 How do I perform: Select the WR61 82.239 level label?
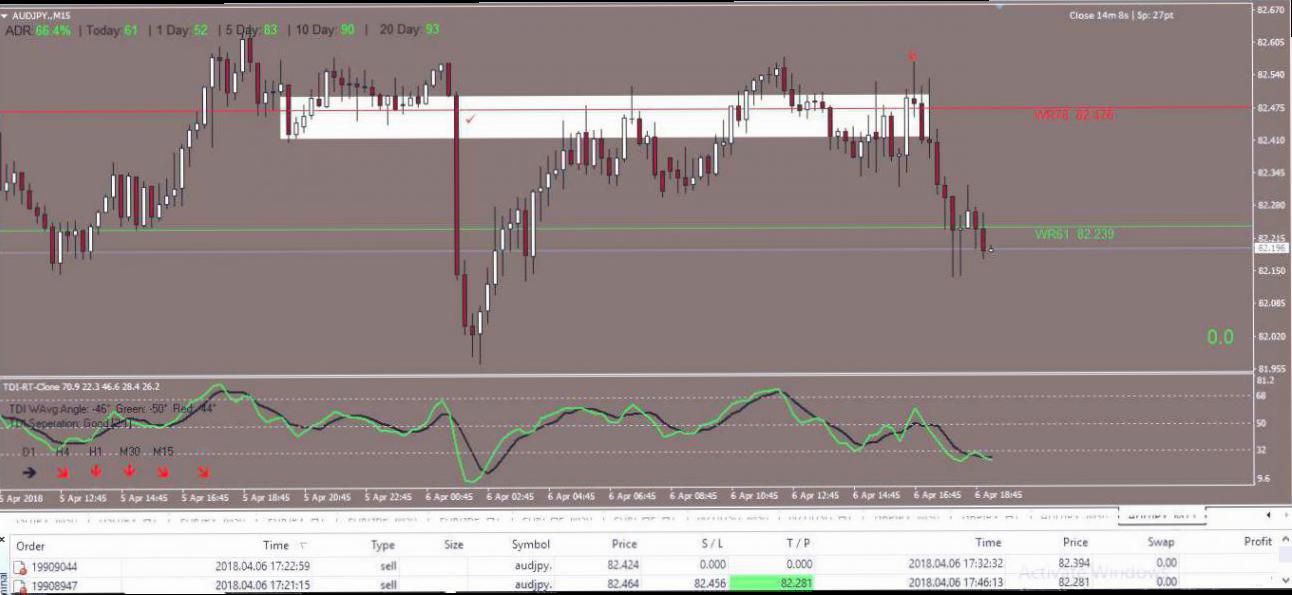(x=1075, y=234)
